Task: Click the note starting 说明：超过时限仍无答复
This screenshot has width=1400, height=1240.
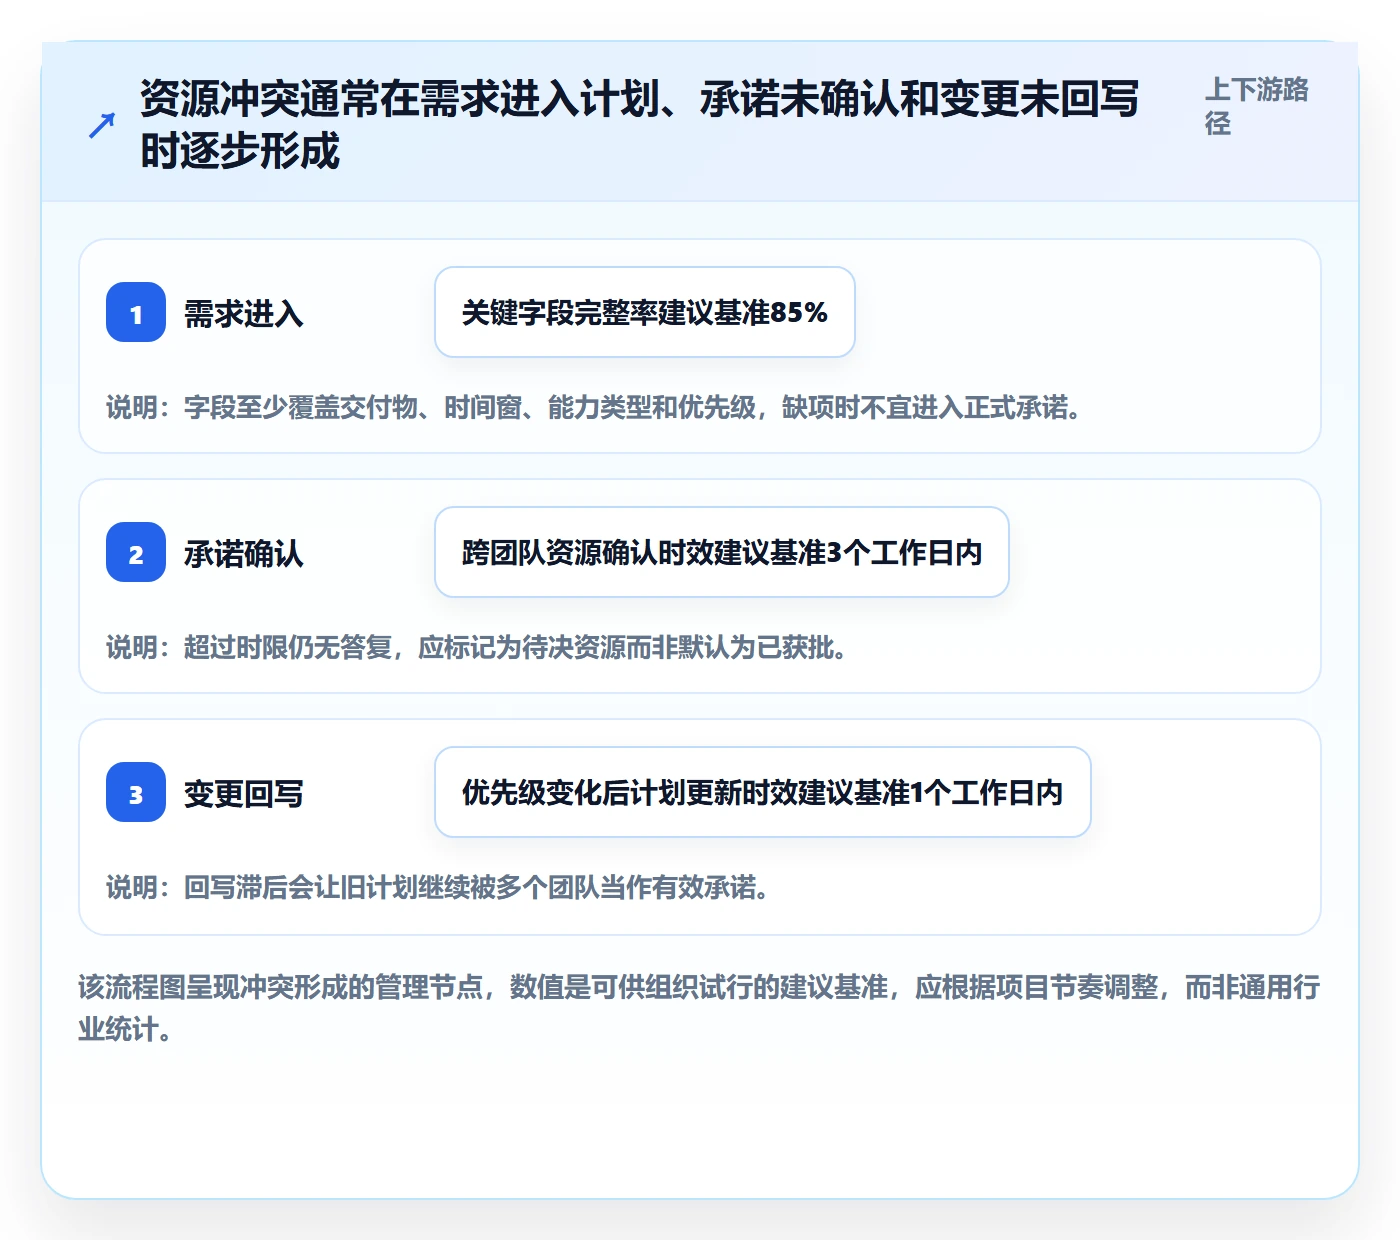Action: coord(478,647)
